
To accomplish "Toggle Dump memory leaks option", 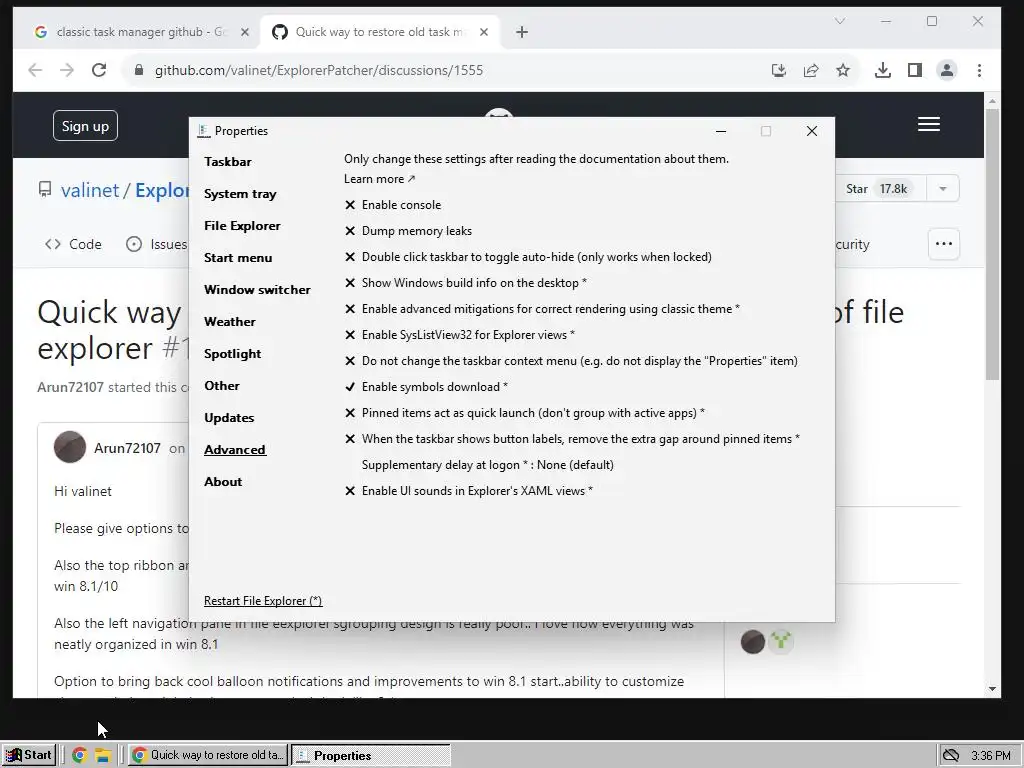I will click(408, 231).
